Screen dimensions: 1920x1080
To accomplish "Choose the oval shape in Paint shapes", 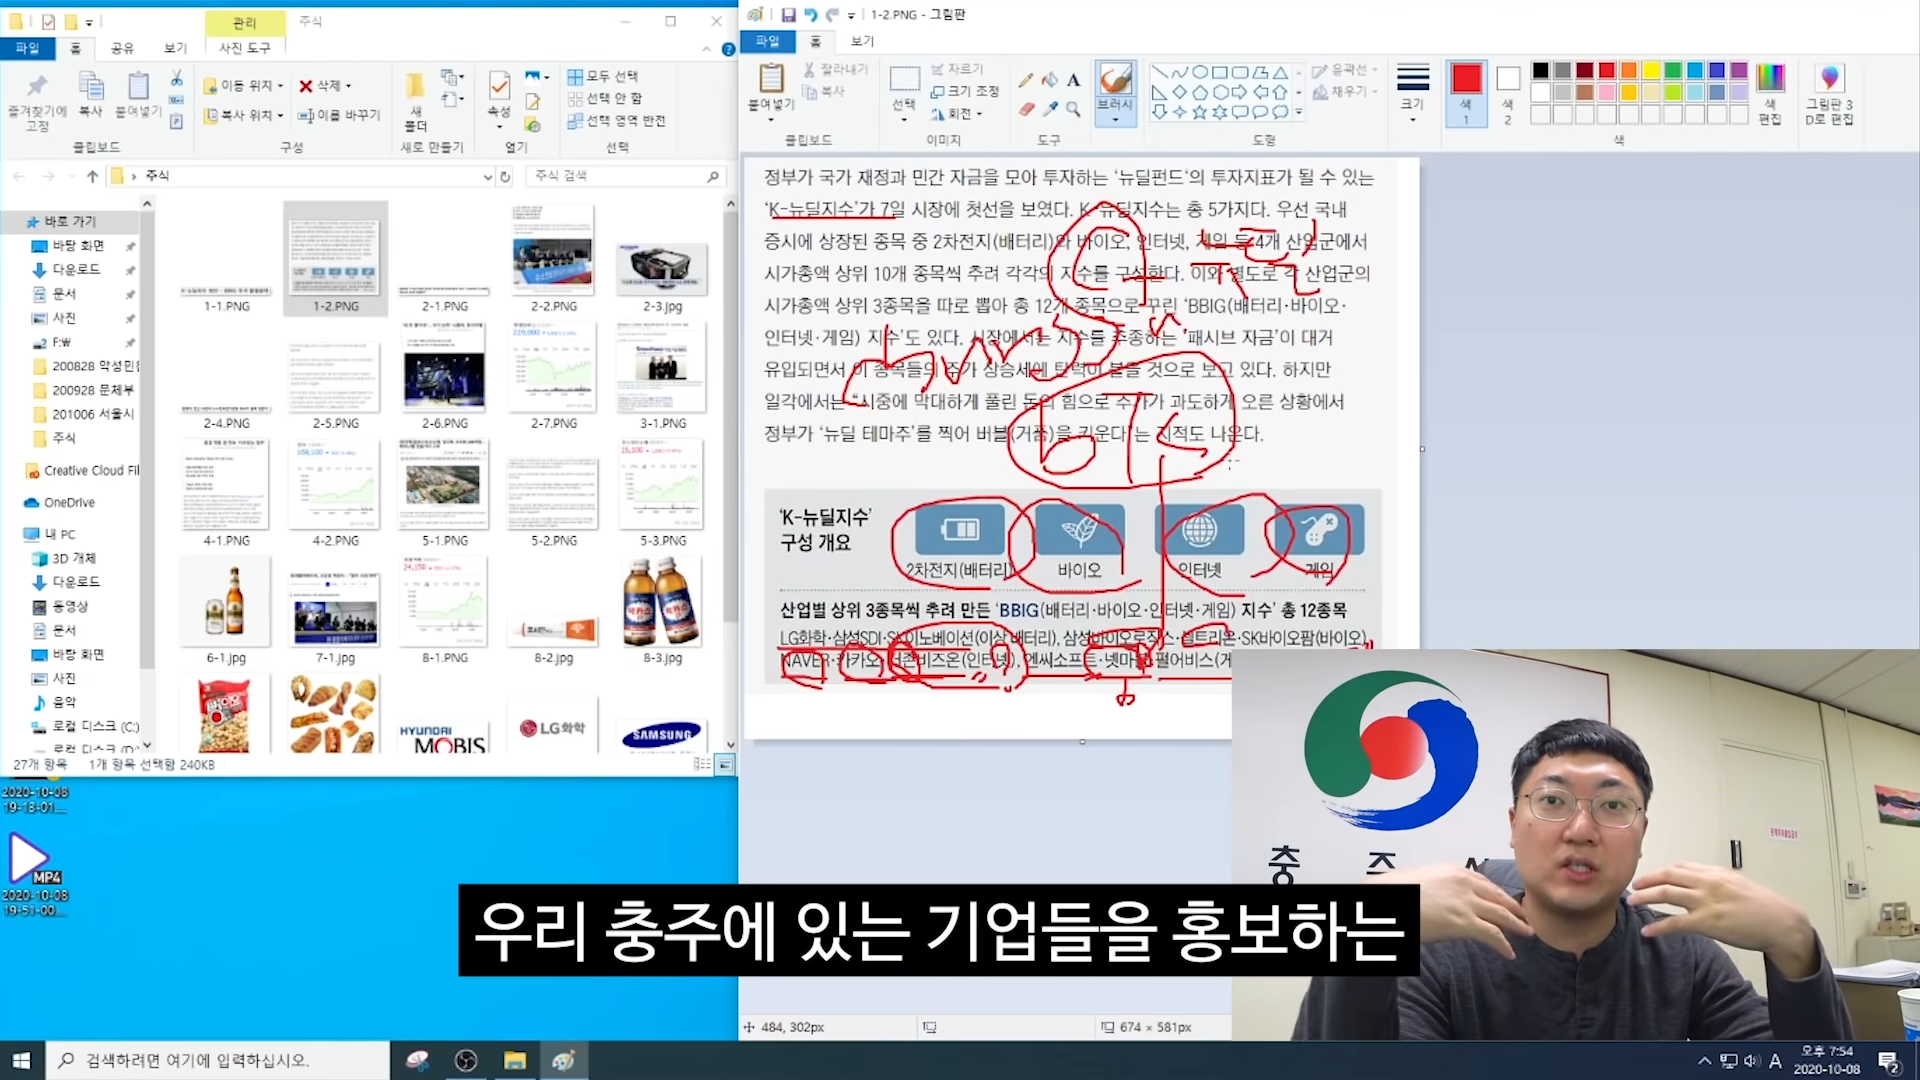I will pyautogui.click(x=1199, y=72).
